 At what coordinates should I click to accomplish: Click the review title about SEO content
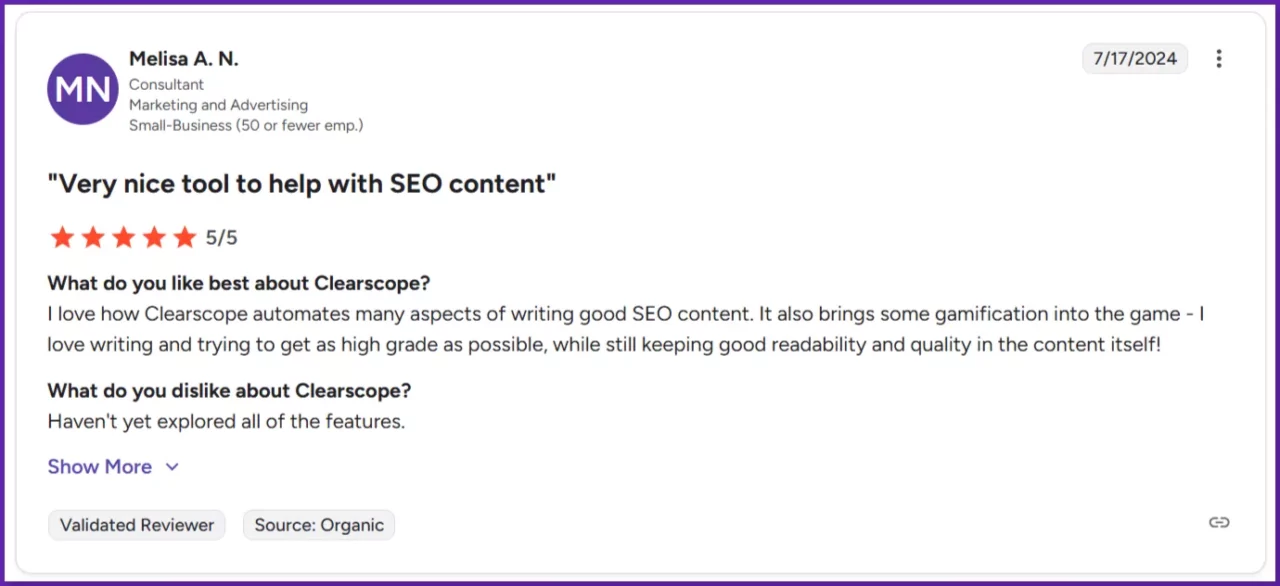pos(301,184)
